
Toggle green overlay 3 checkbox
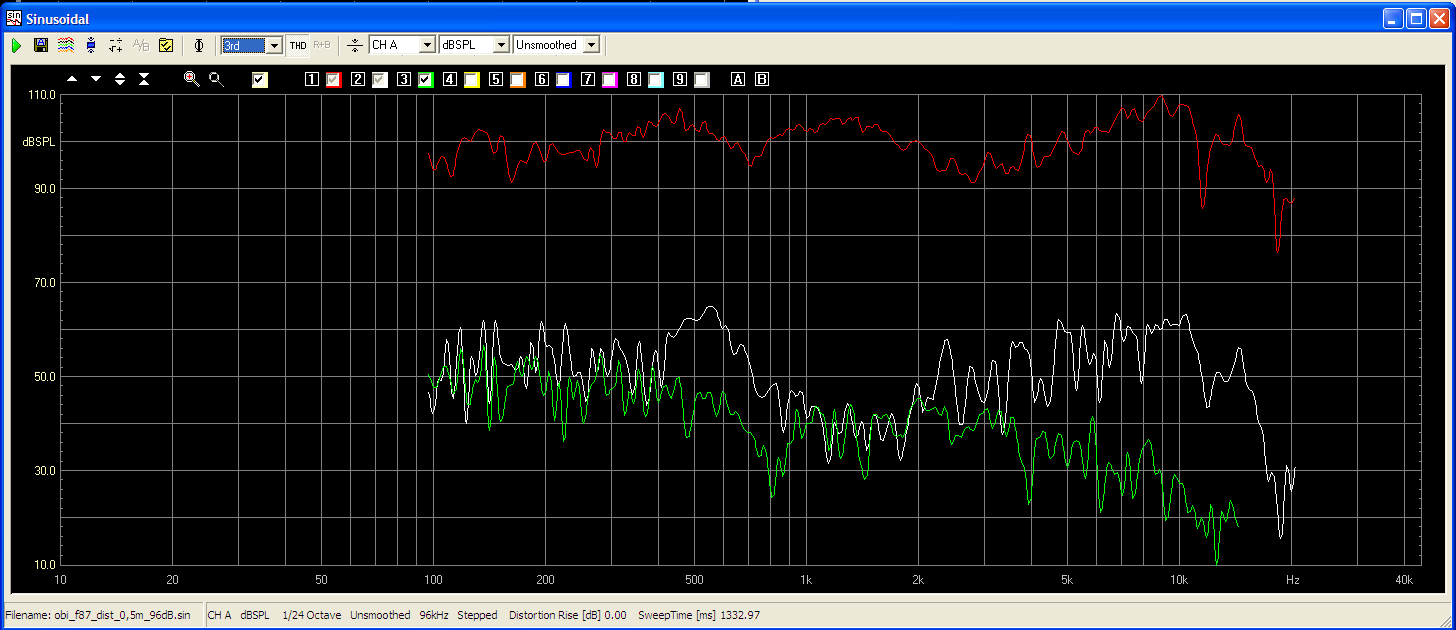point(426,80)
